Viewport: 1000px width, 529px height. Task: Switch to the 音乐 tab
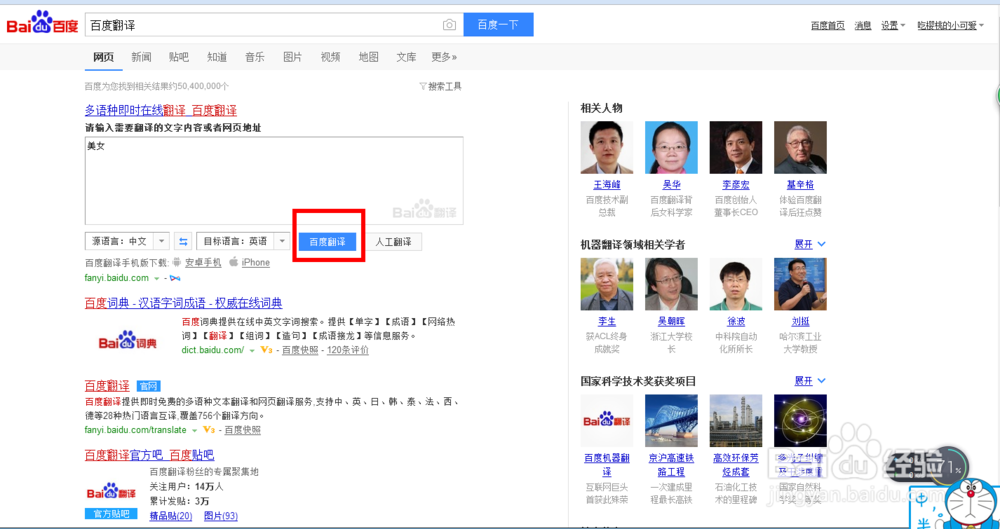pyautogui.click(x=254, y=57)
